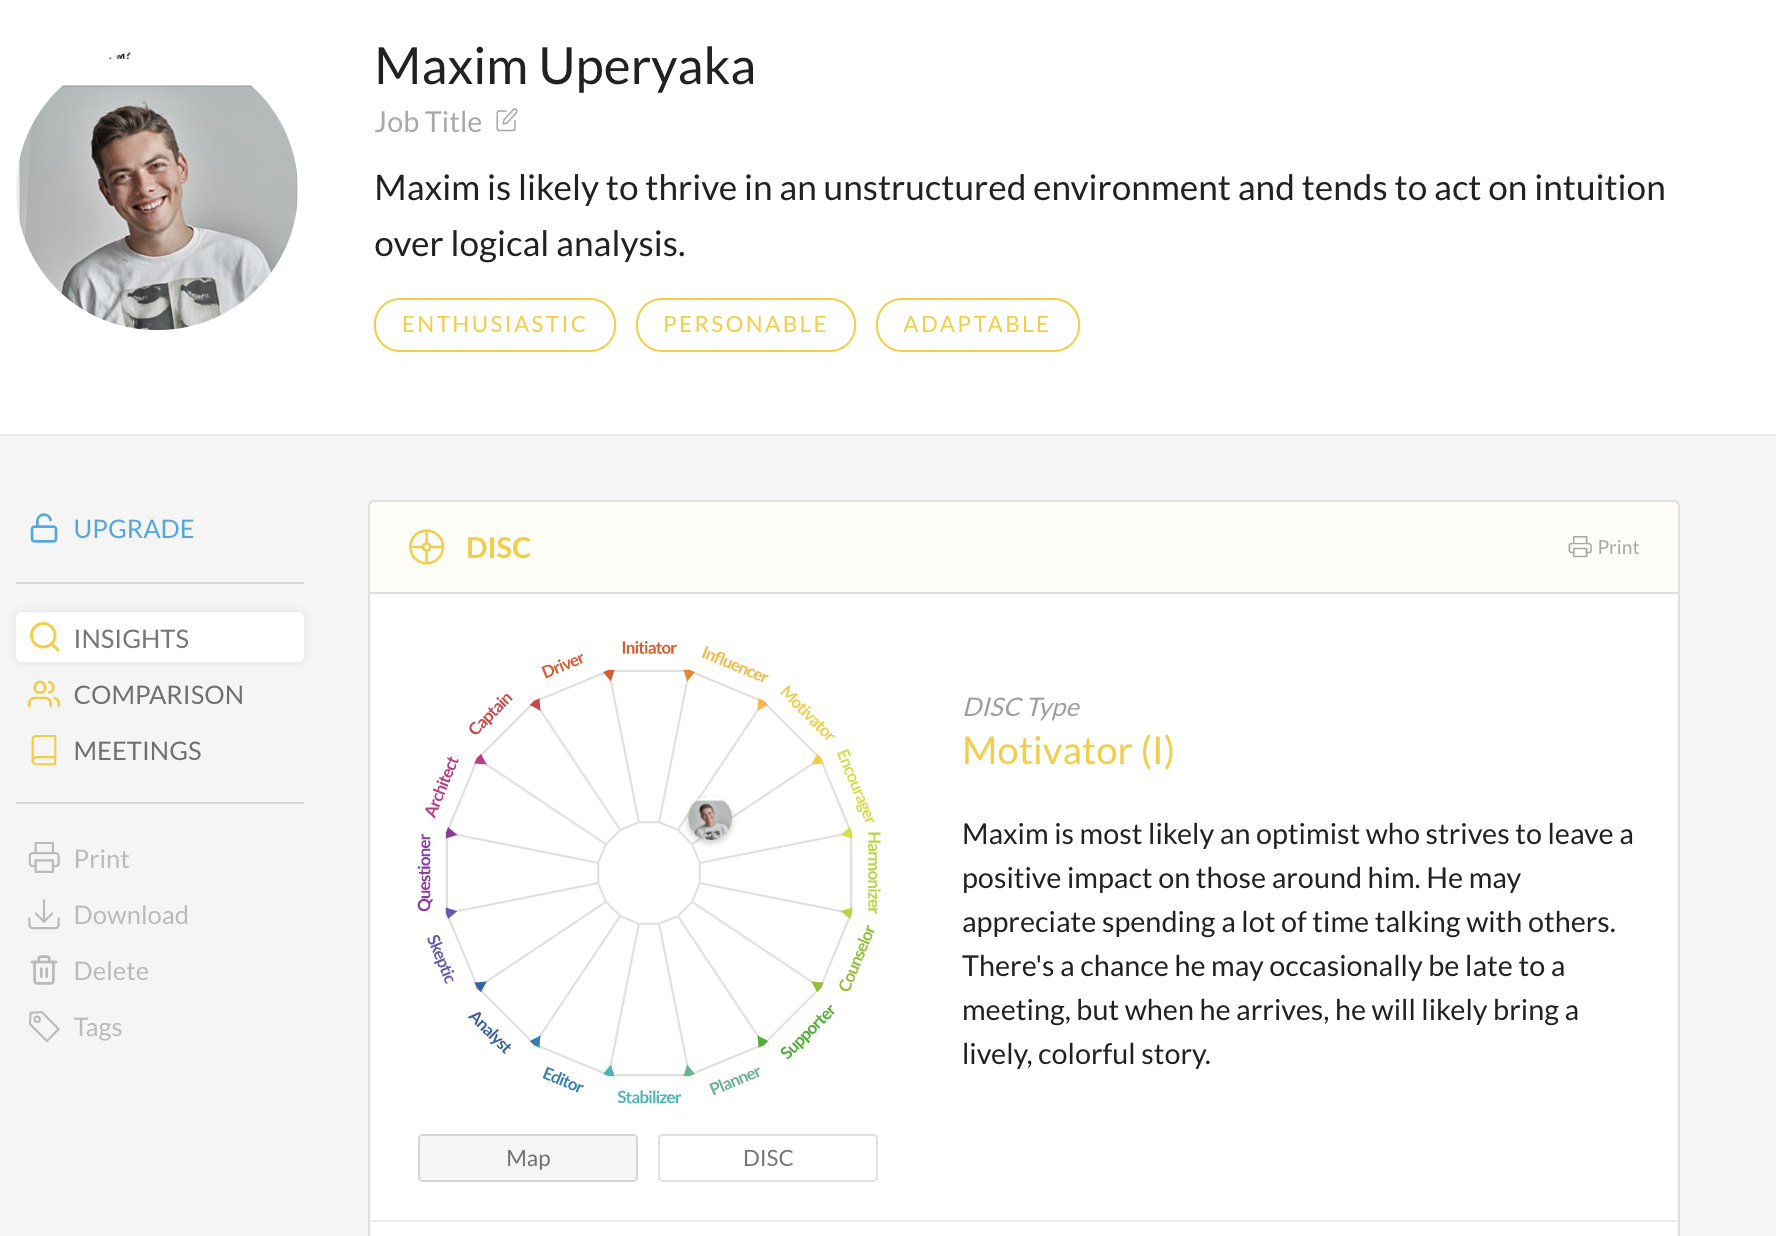1776x1236 pixels.
Task: Click the sidebar Print printer icon
Action: tap(44, 858)
